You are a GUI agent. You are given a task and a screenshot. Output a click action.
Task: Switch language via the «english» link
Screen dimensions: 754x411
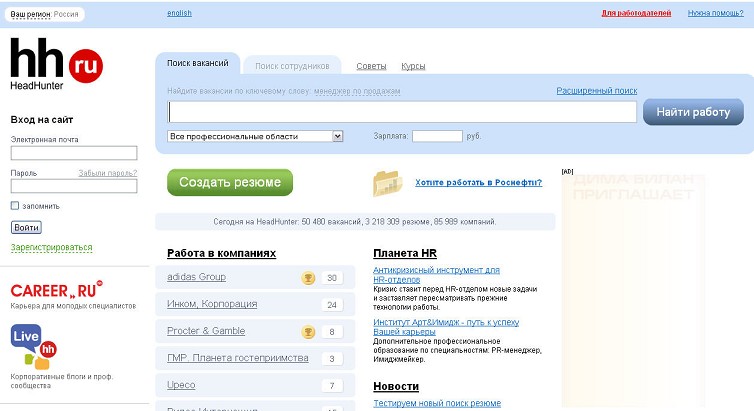click(179, 13)
